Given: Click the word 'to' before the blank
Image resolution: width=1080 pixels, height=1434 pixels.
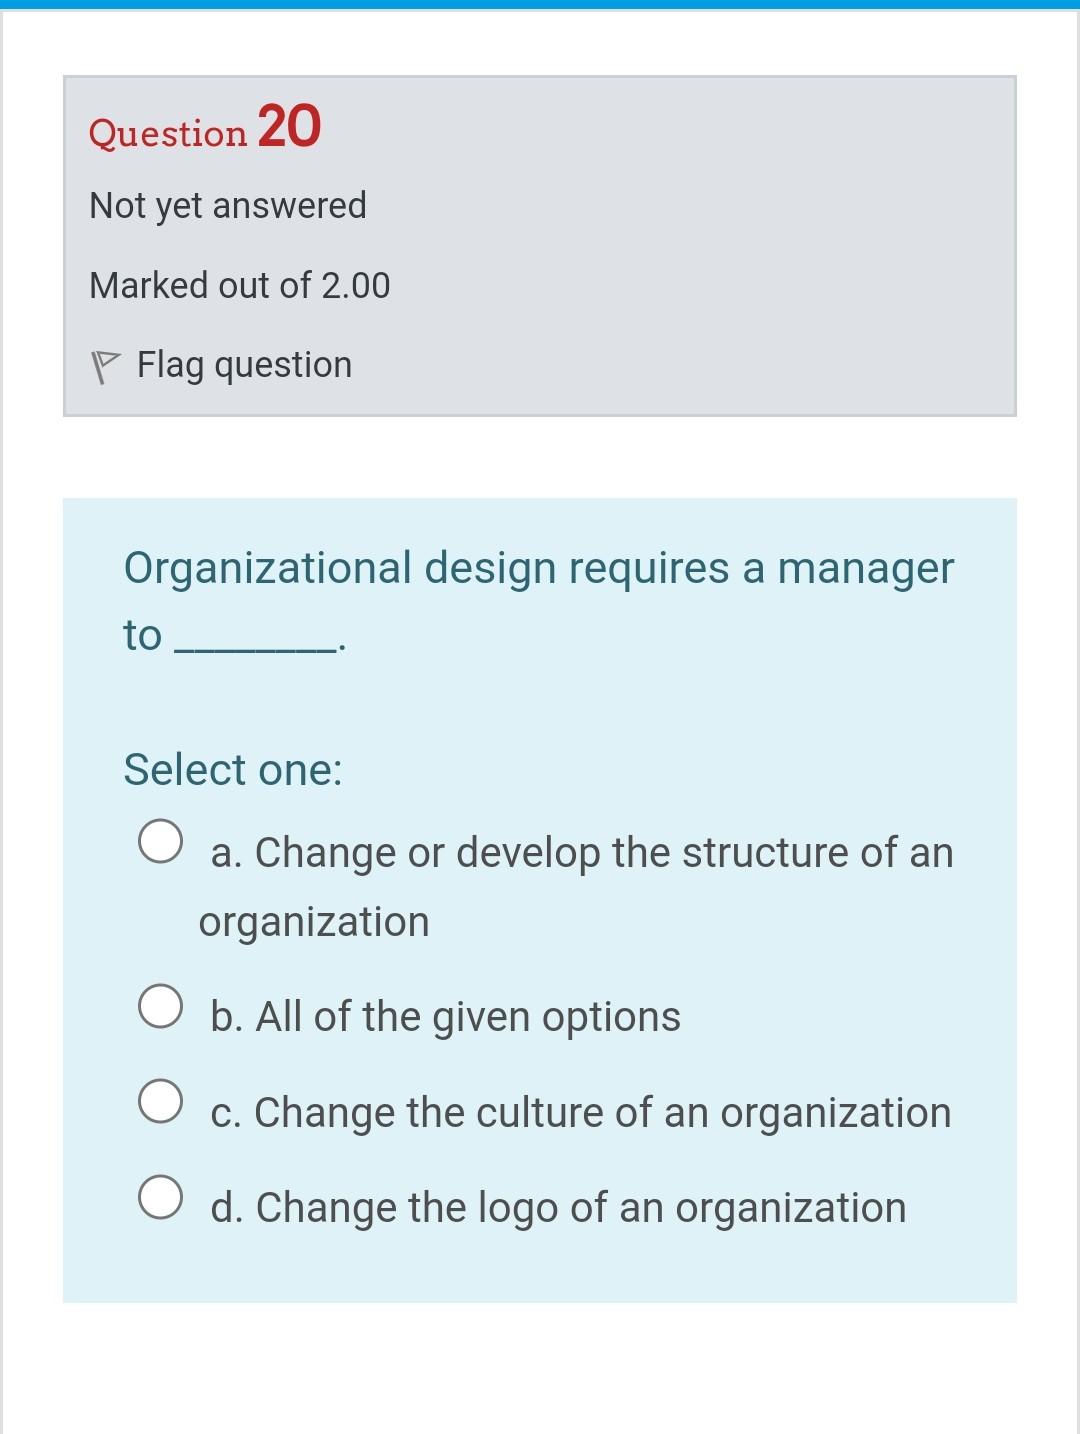Looking at the screenshot, I should pos(142,636).
